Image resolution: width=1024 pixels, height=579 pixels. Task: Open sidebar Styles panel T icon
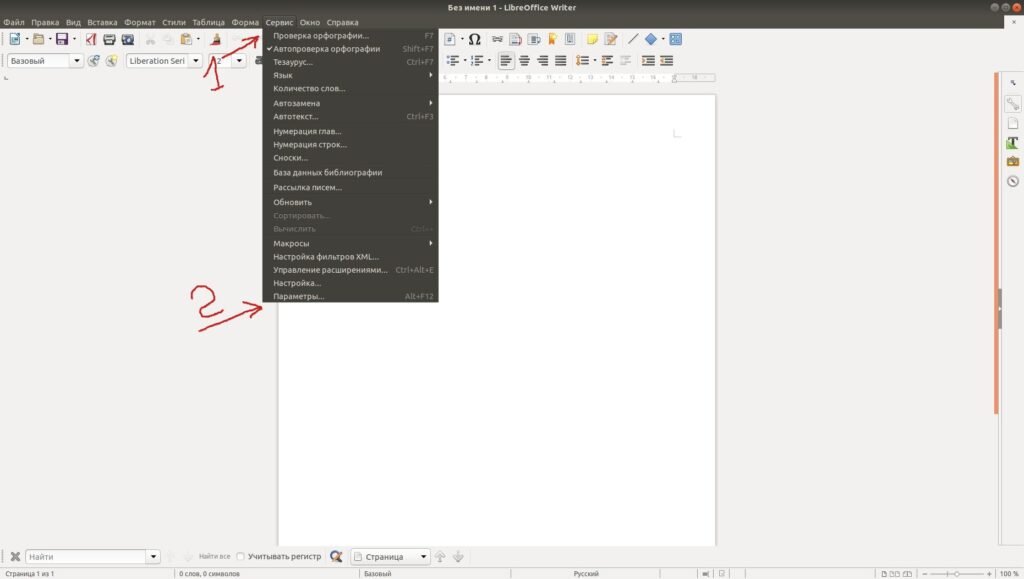coord(1013,142)
